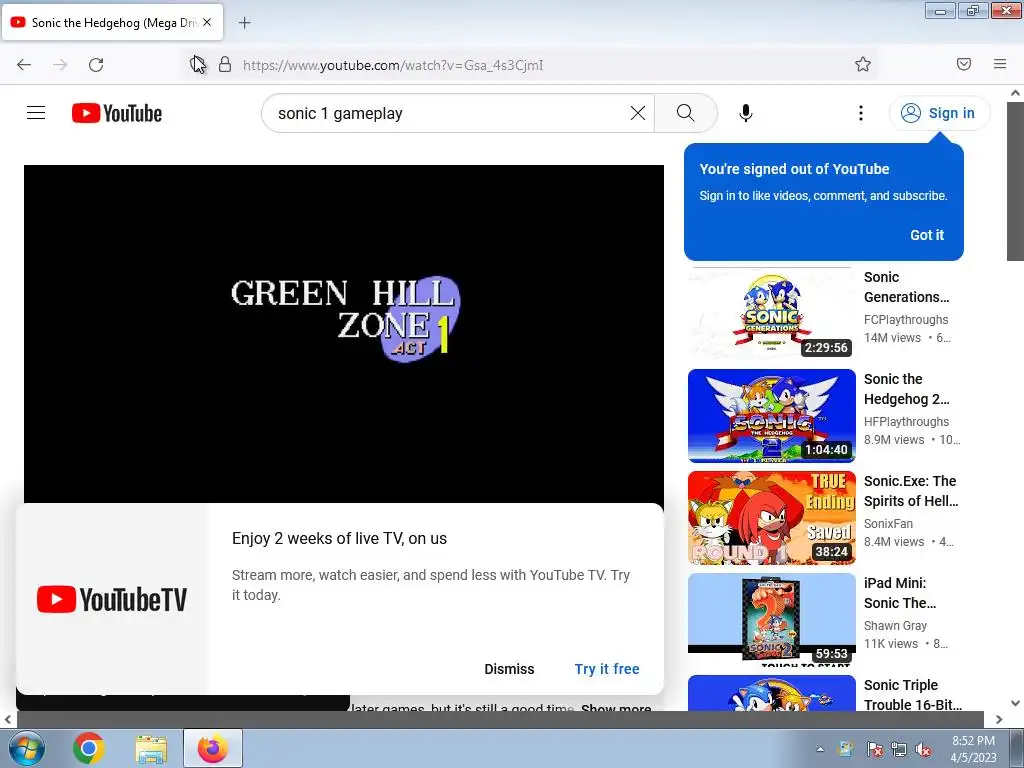Click Sonic Triple Trouble 16-Bit title
This screenshot has width=1024, height=768.
(x=912, y=695)
